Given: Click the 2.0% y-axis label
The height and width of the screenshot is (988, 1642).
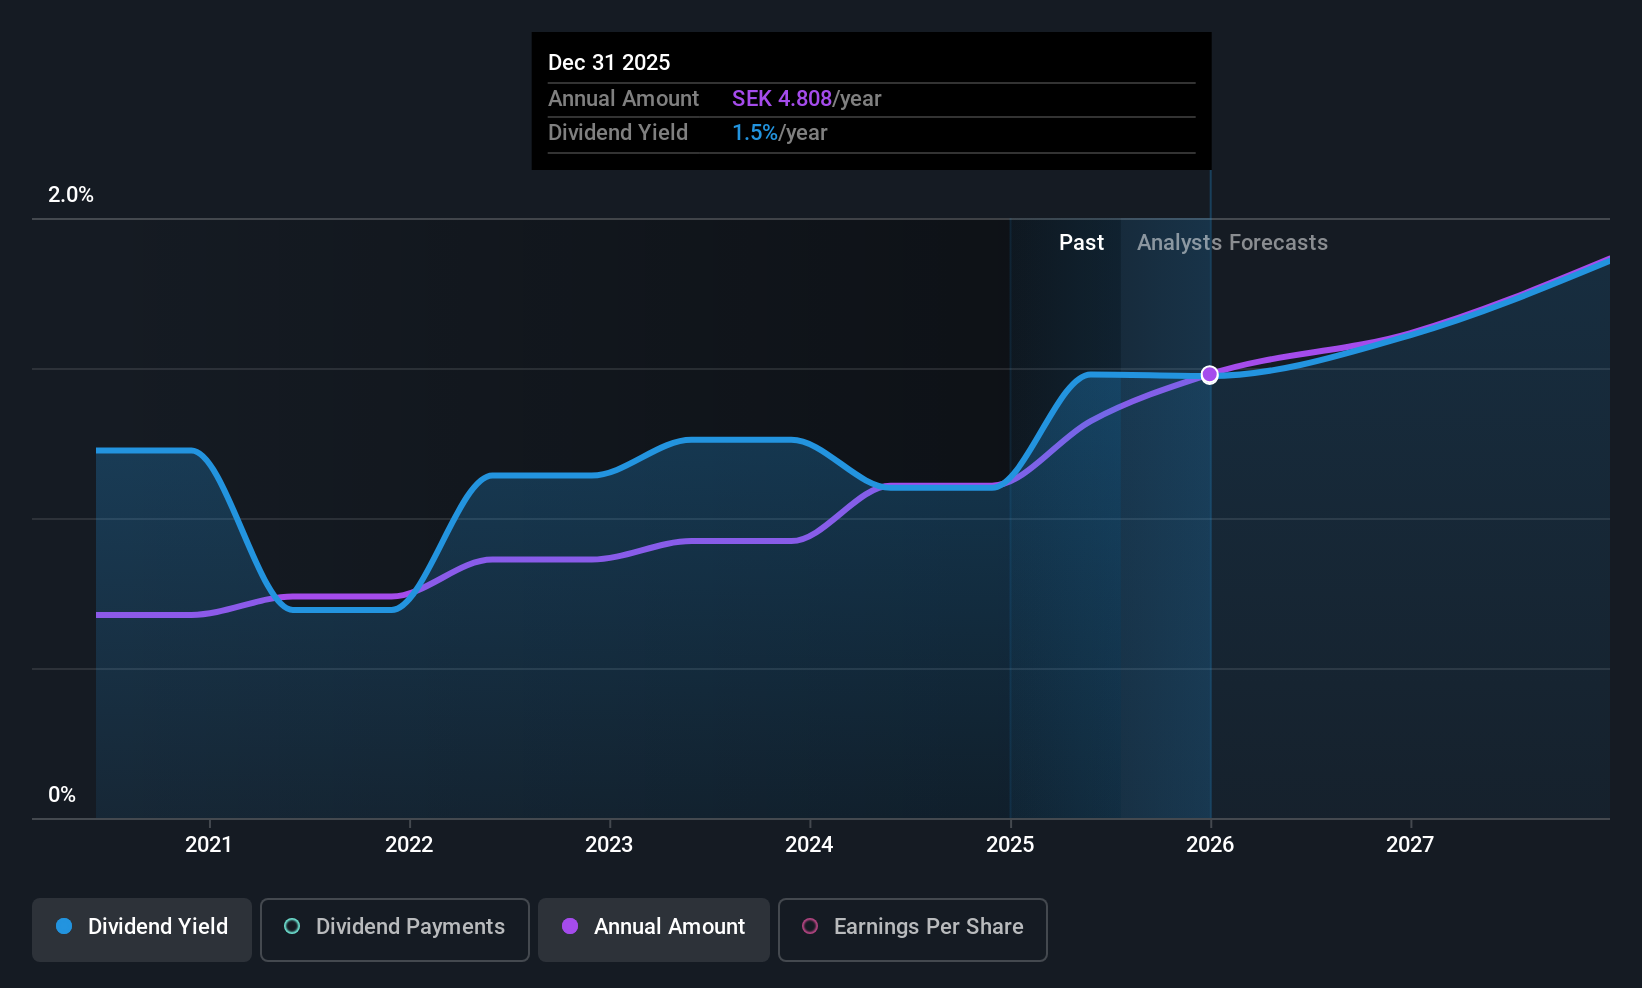Looking at the screenshot, I should [x=71, y=195].
